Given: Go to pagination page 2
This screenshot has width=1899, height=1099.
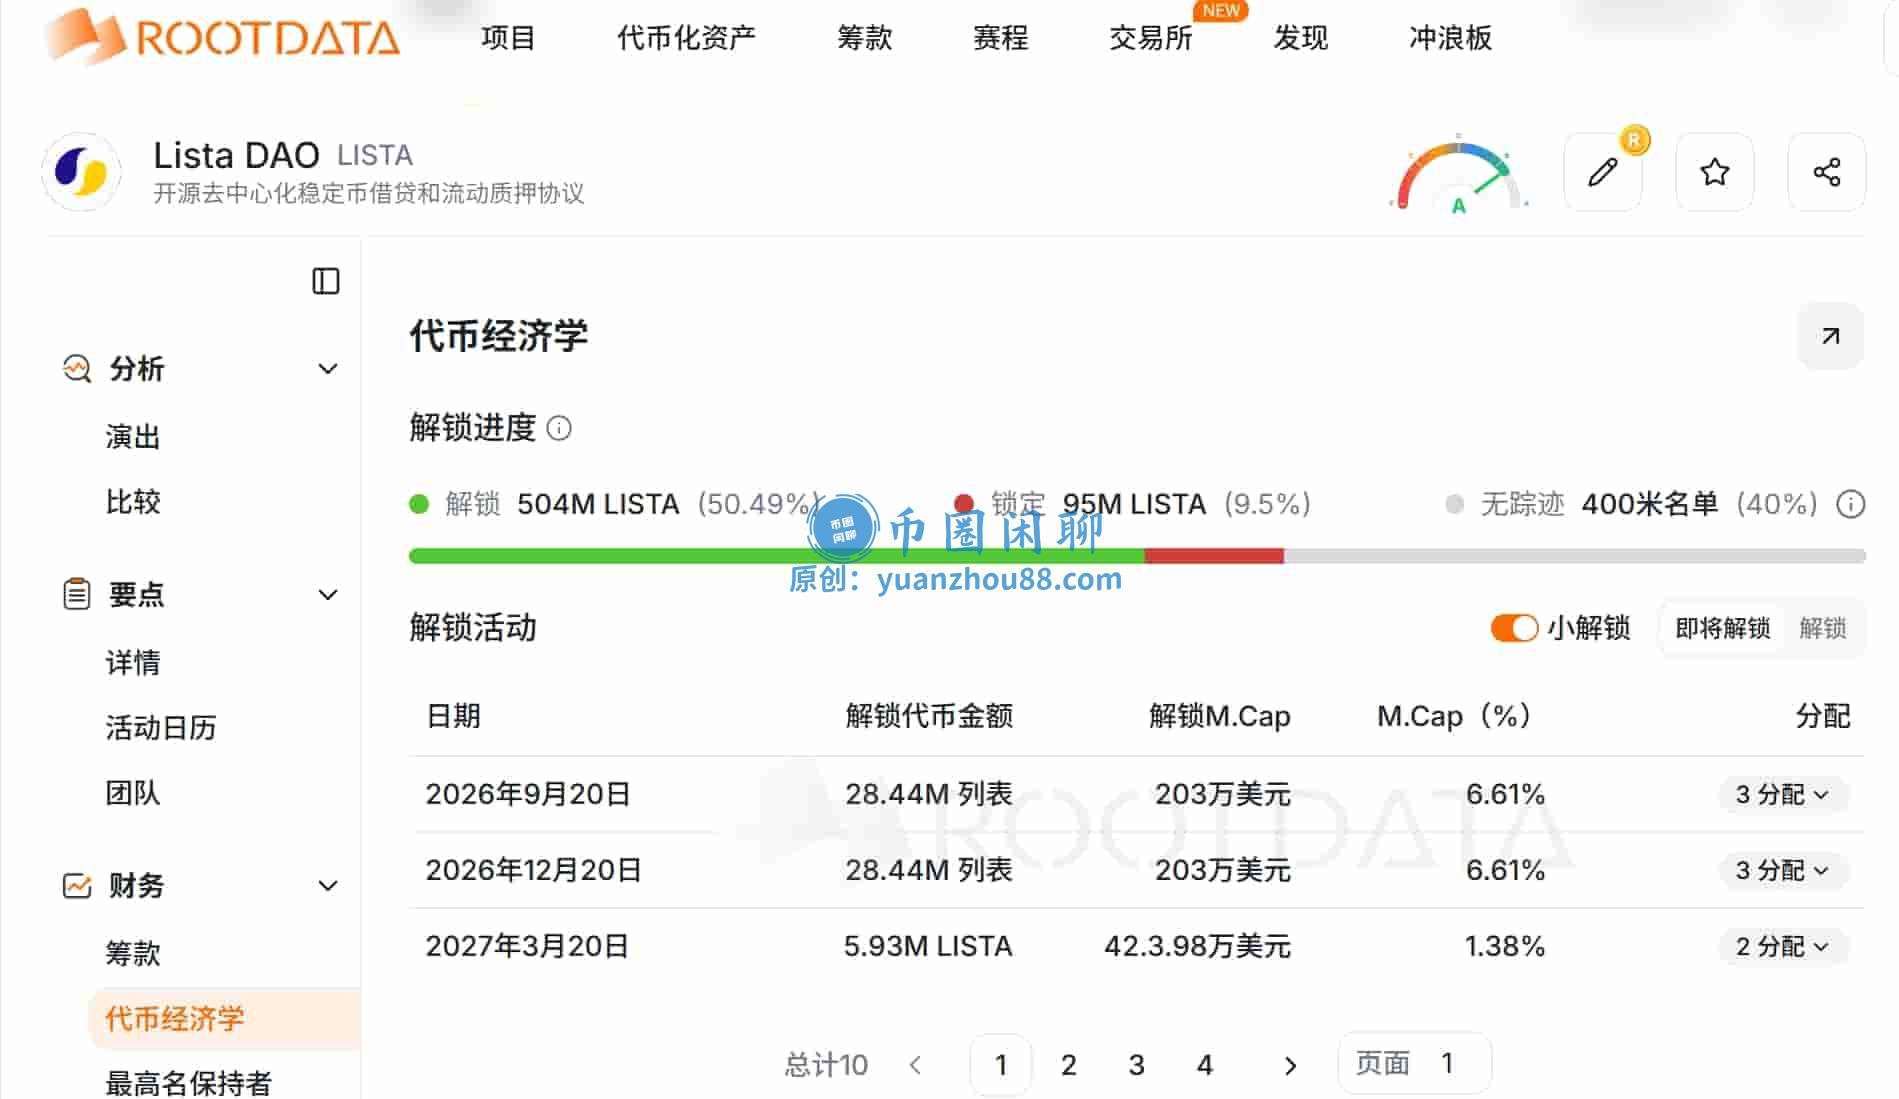Looking at the screenshot, I should pos(1068,1065).
